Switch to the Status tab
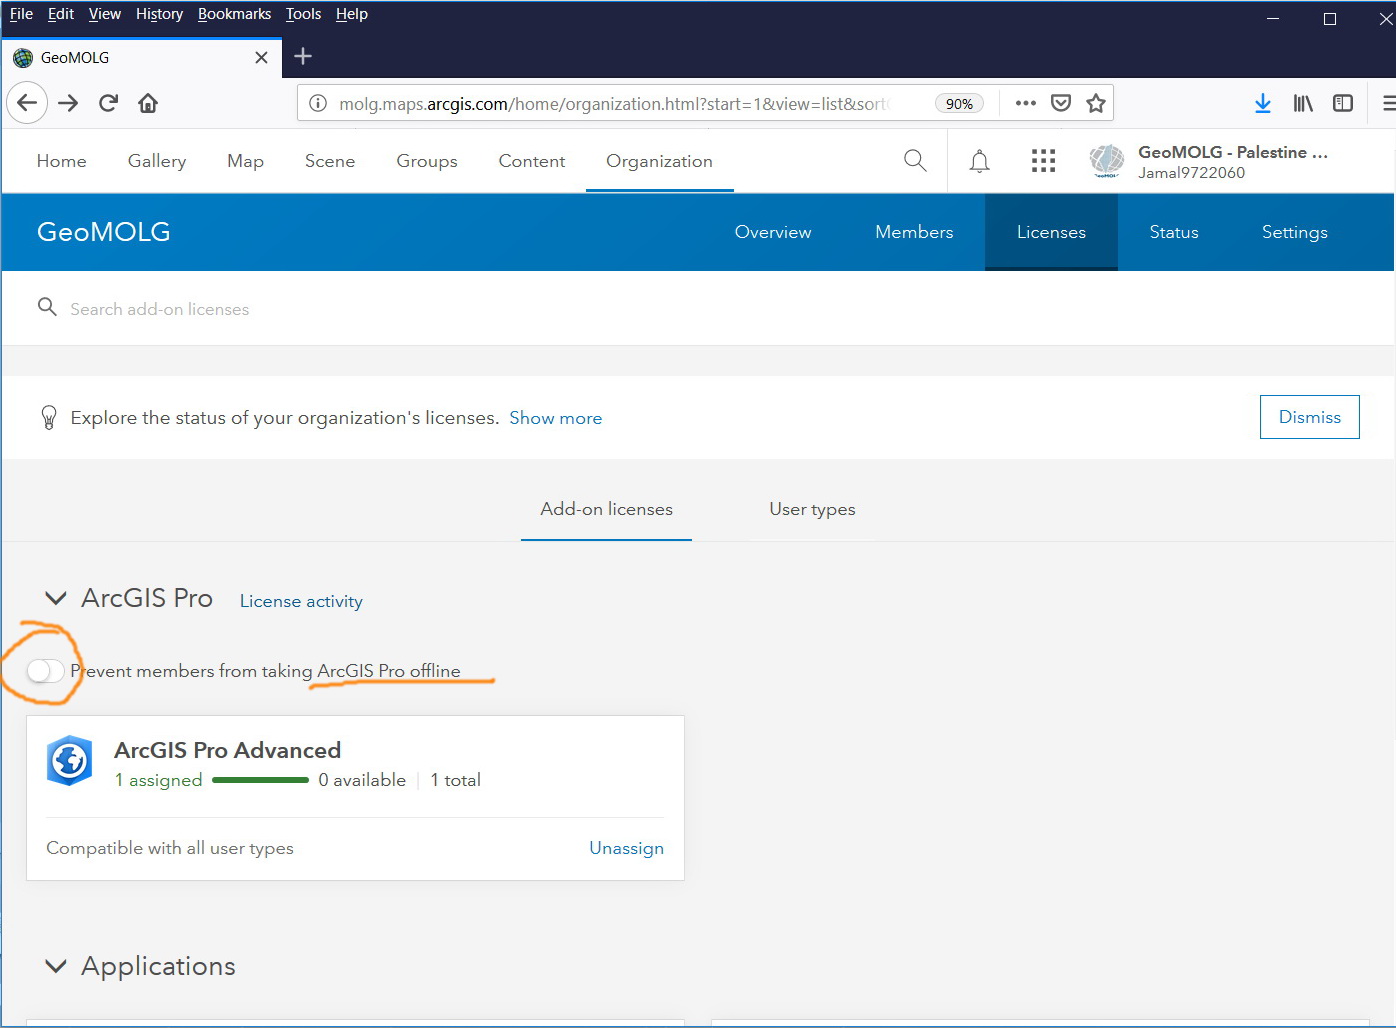 click(1174, 232)
